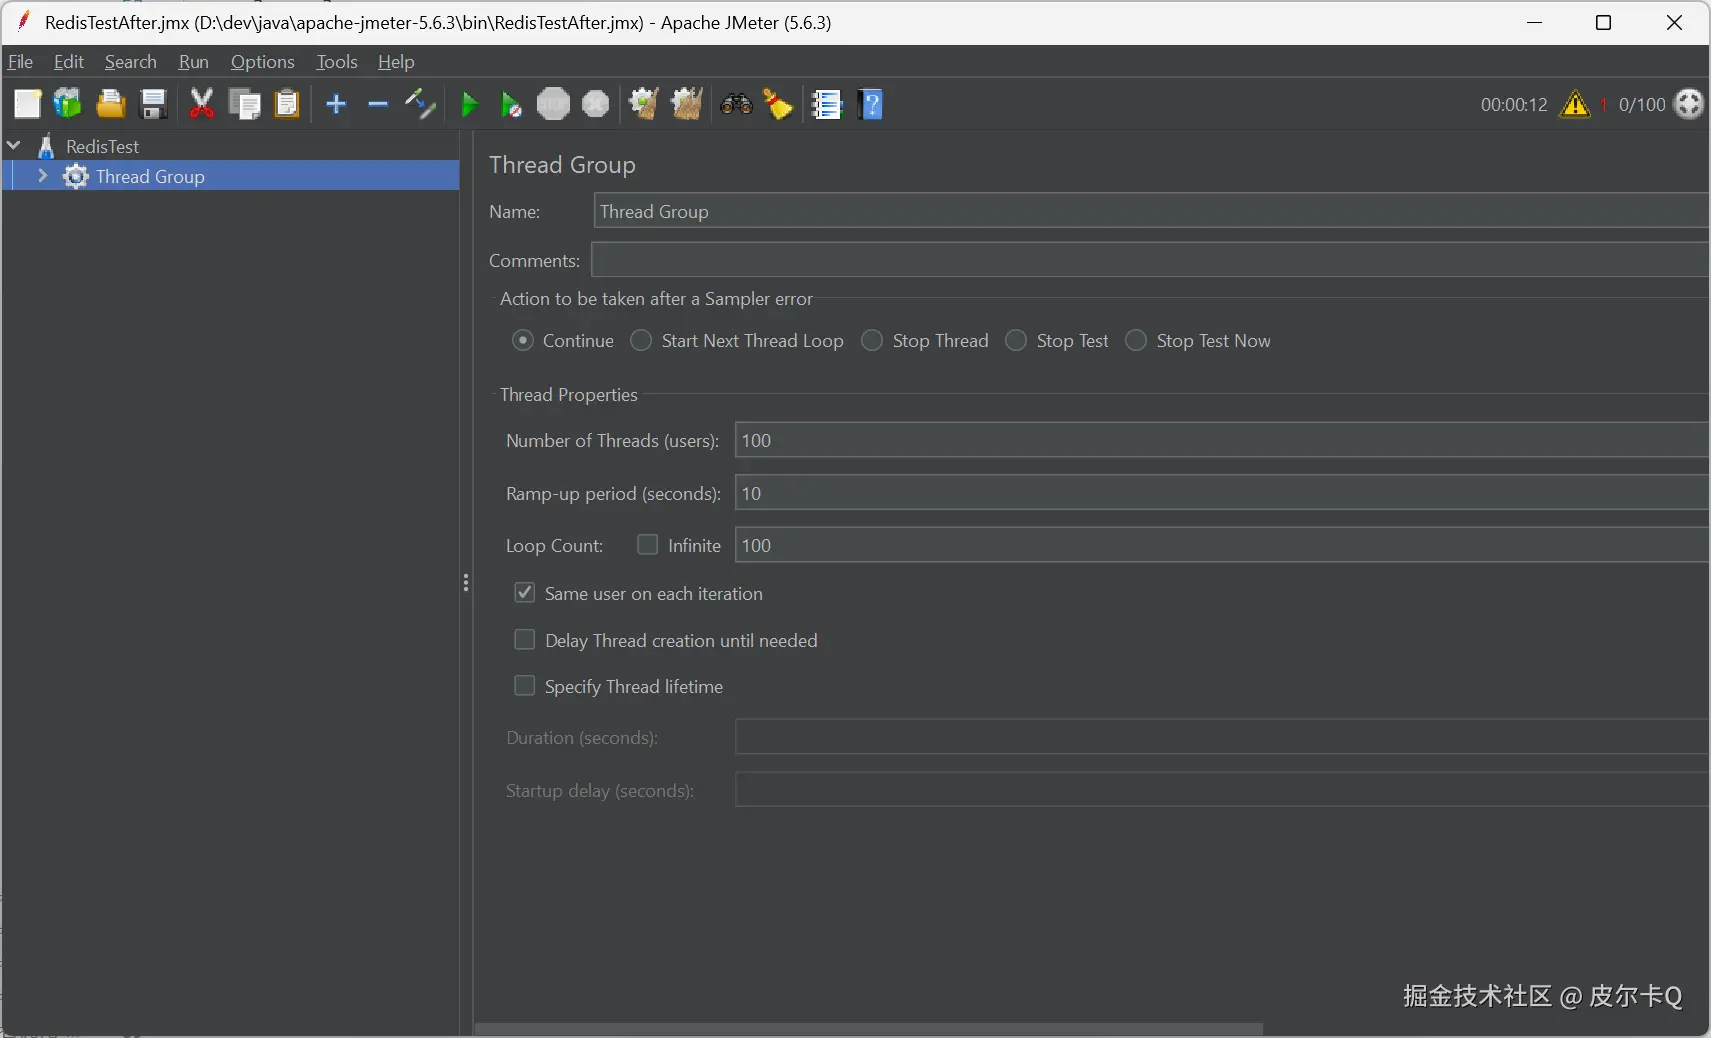Image resolution: width=1711 pixels, height=1038 pixels.
Task: Open Search with the binoculars icon
Action: (736, 104)
